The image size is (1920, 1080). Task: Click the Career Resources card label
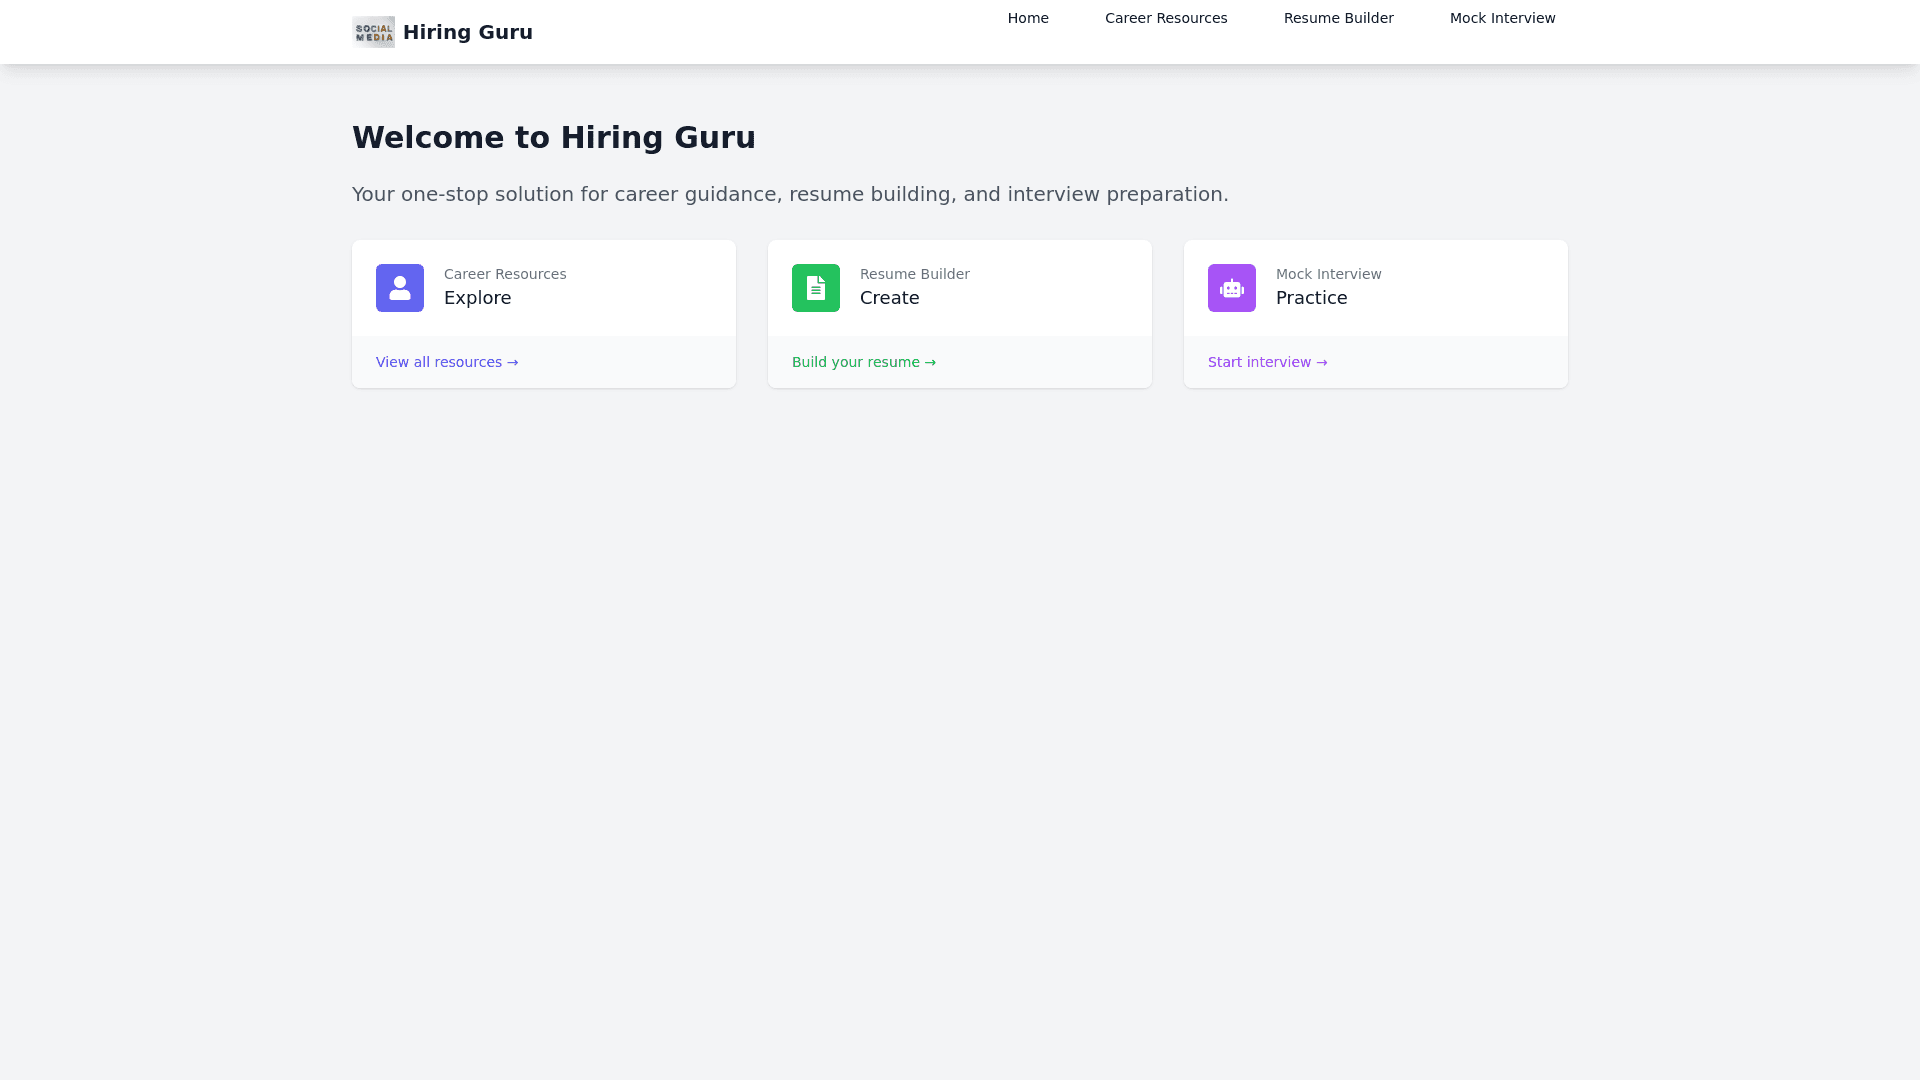click(505, 274)
